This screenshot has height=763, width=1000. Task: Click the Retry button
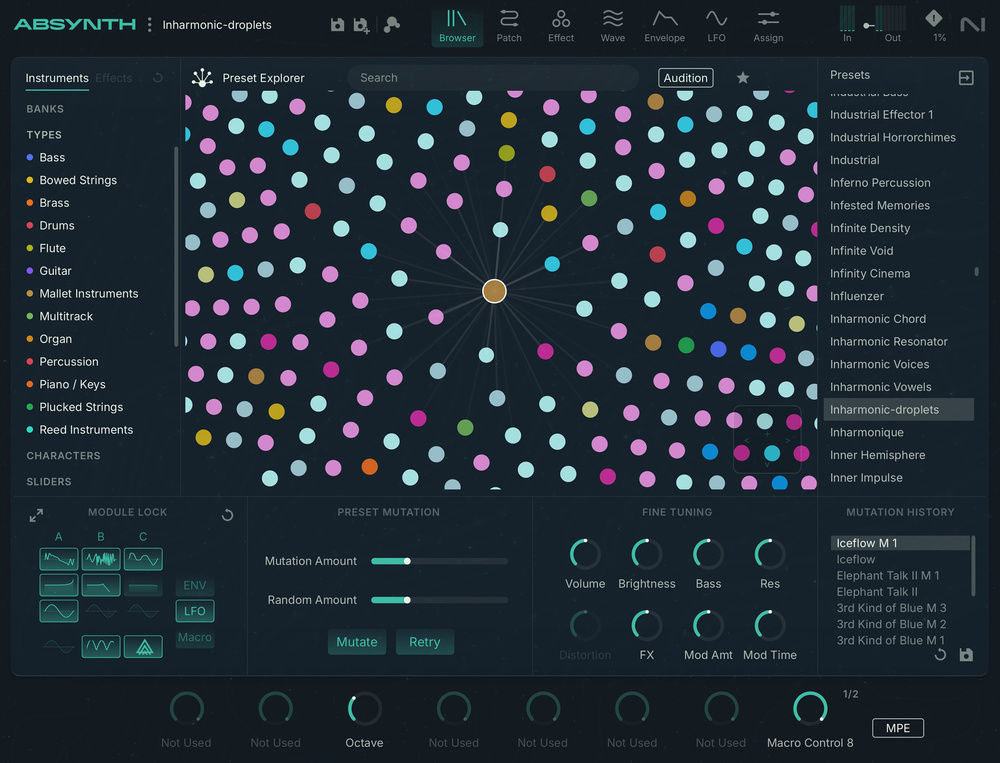(x=424, y=642)
